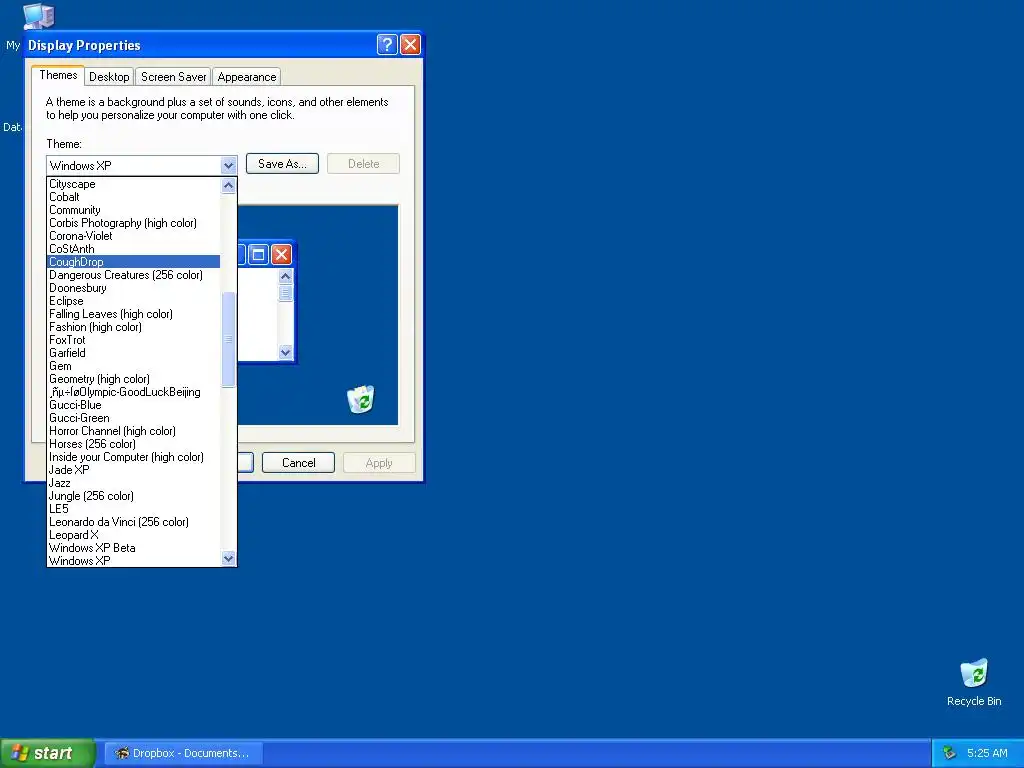The height and width of the screenshot is (768, 1024).
Task: Choose Geometry (high color) theme
Action: [x=134, y=379]
